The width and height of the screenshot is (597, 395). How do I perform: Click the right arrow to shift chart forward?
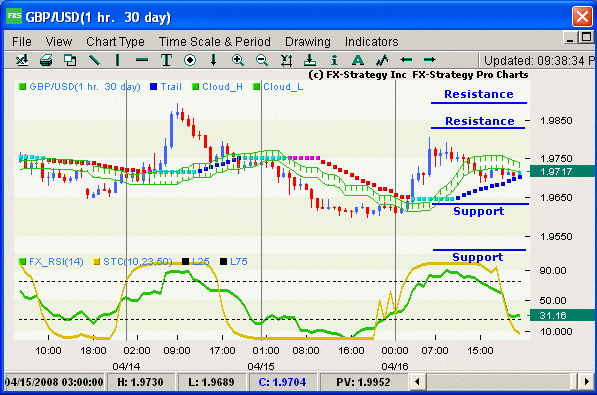point(430,60)
